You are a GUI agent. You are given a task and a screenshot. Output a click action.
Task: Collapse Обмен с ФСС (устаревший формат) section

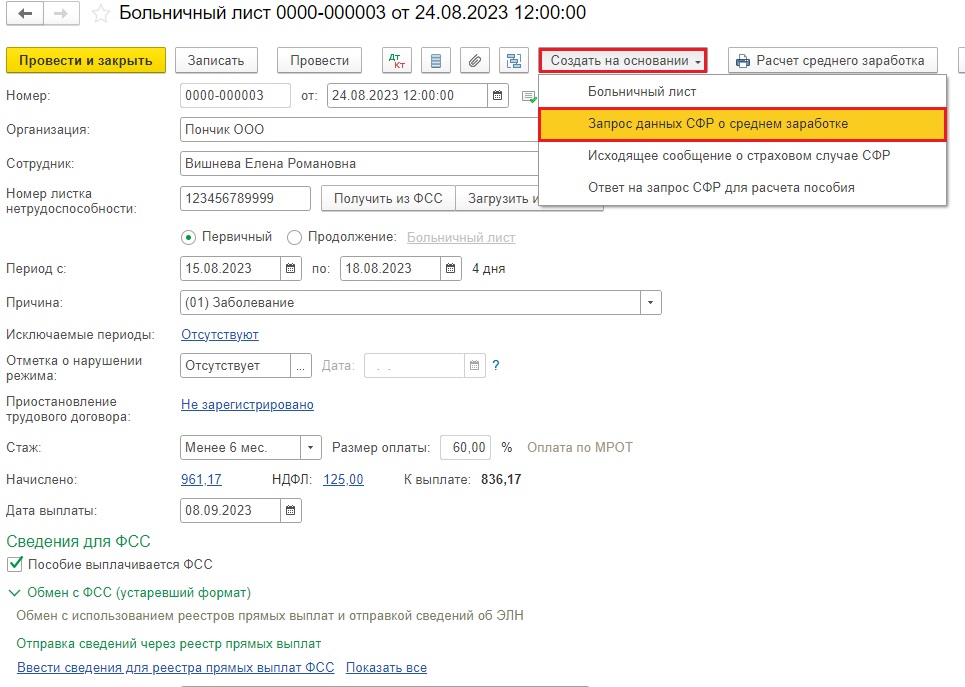click(14, 593)
